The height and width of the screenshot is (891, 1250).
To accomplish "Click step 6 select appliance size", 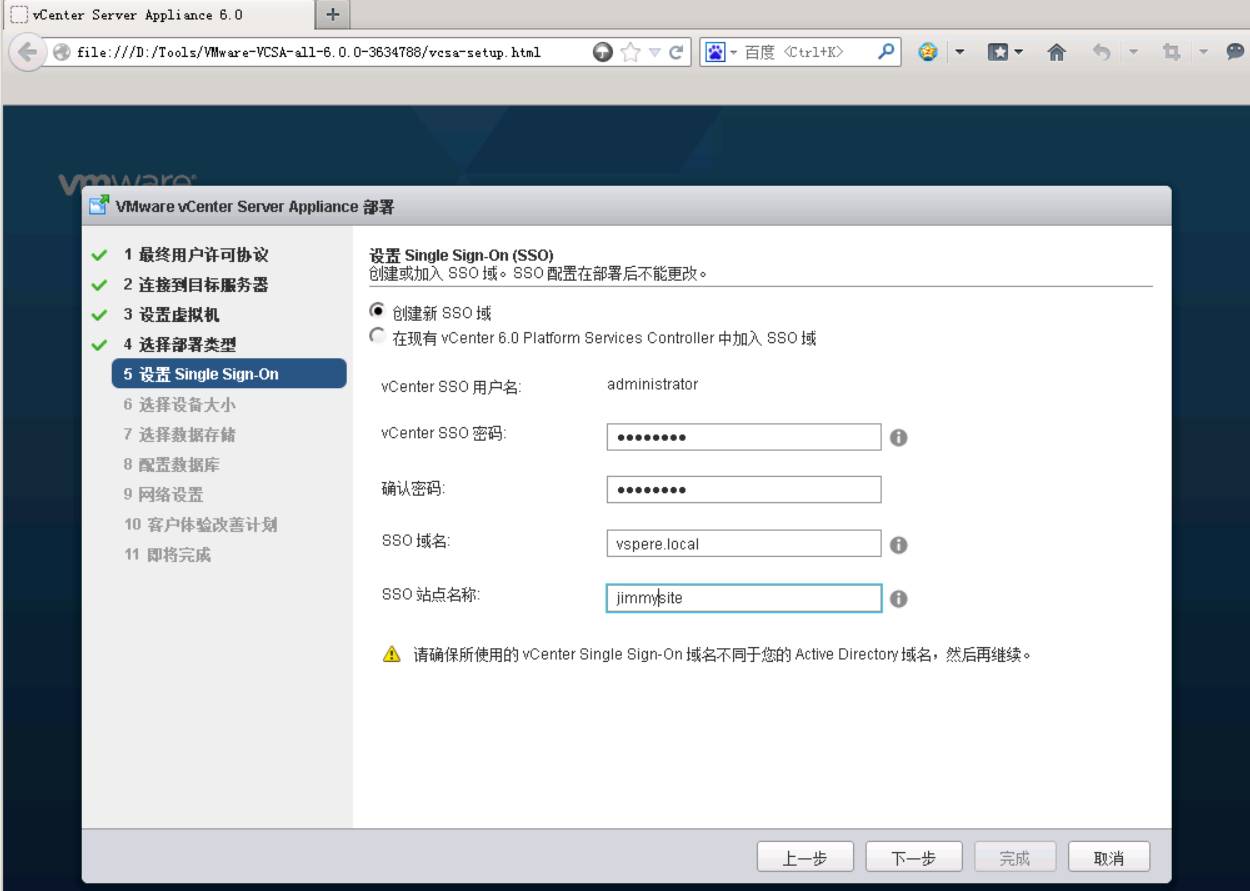I will [180, 405].
